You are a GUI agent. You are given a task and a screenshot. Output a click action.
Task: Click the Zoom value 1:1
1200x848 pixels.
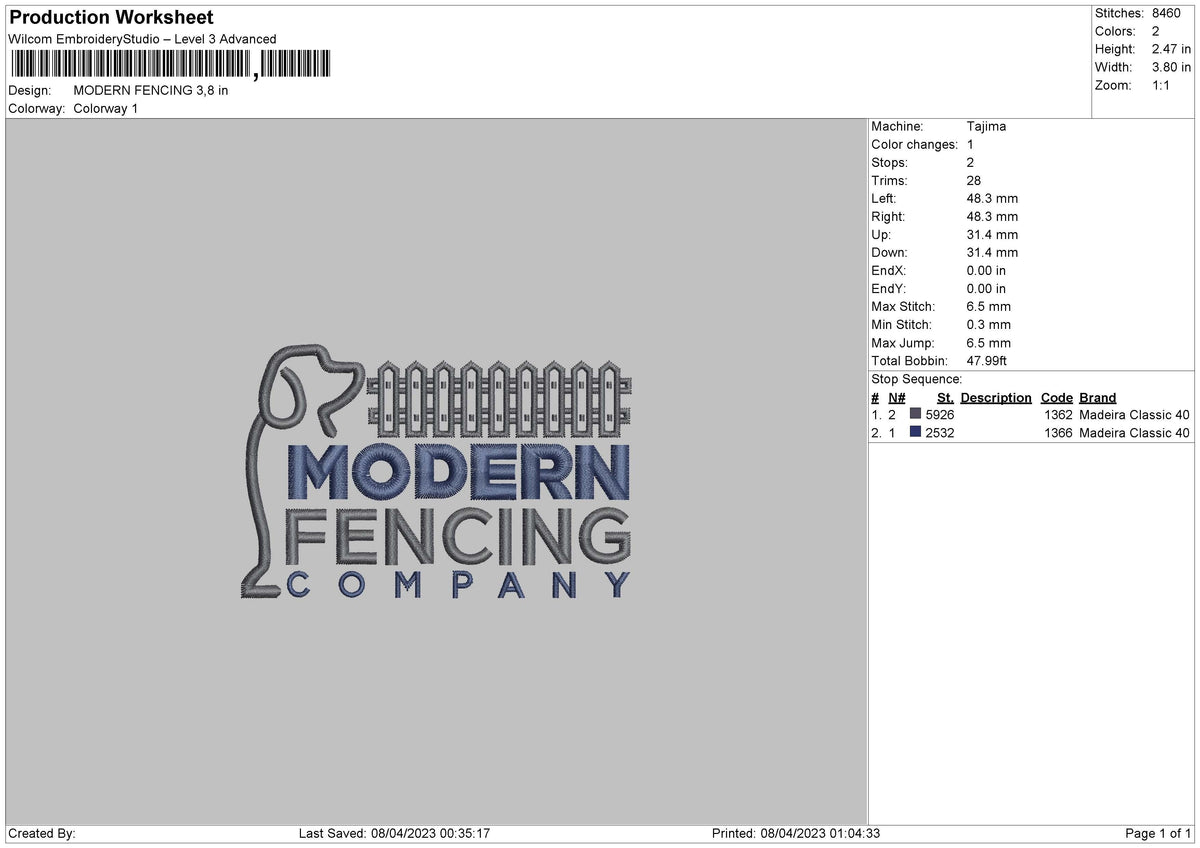(x=1162, y=85)
